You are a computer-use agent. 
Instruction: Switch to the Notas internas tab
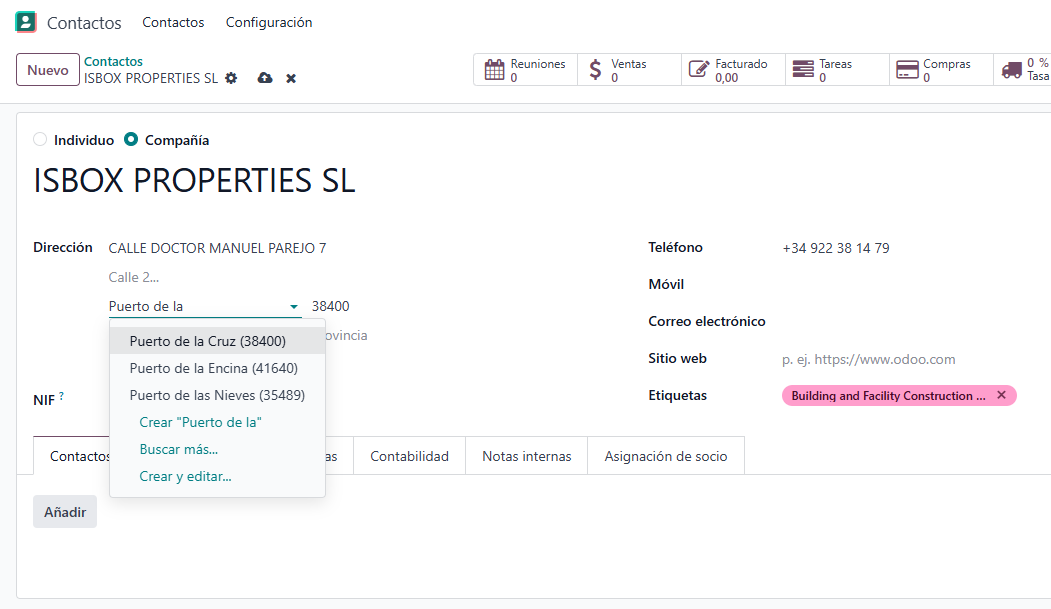pyautogui.click(x=526, y=456)
